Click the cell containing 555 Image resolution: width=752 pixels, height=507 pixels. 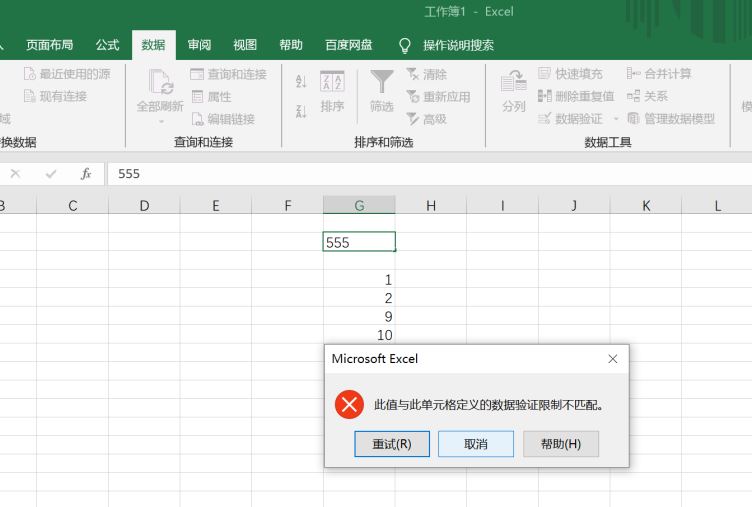click(x=359, y=242)
